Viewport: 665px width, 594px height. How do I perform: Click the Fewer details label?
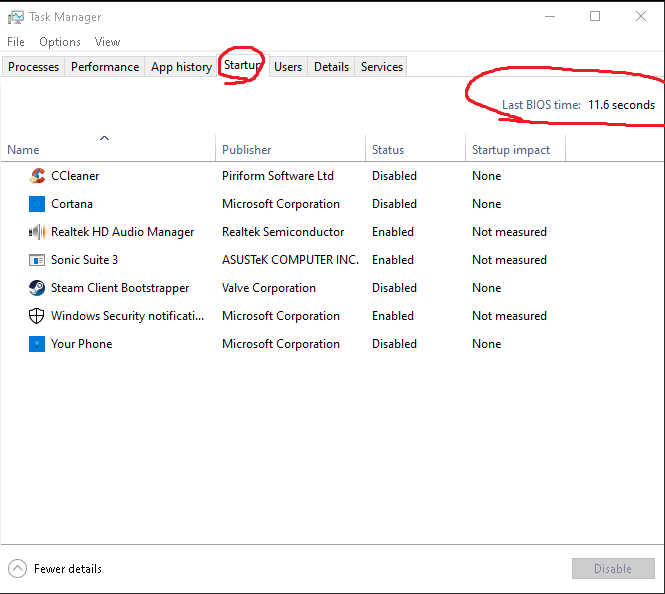pyautogui.click(x=68, y=569)
